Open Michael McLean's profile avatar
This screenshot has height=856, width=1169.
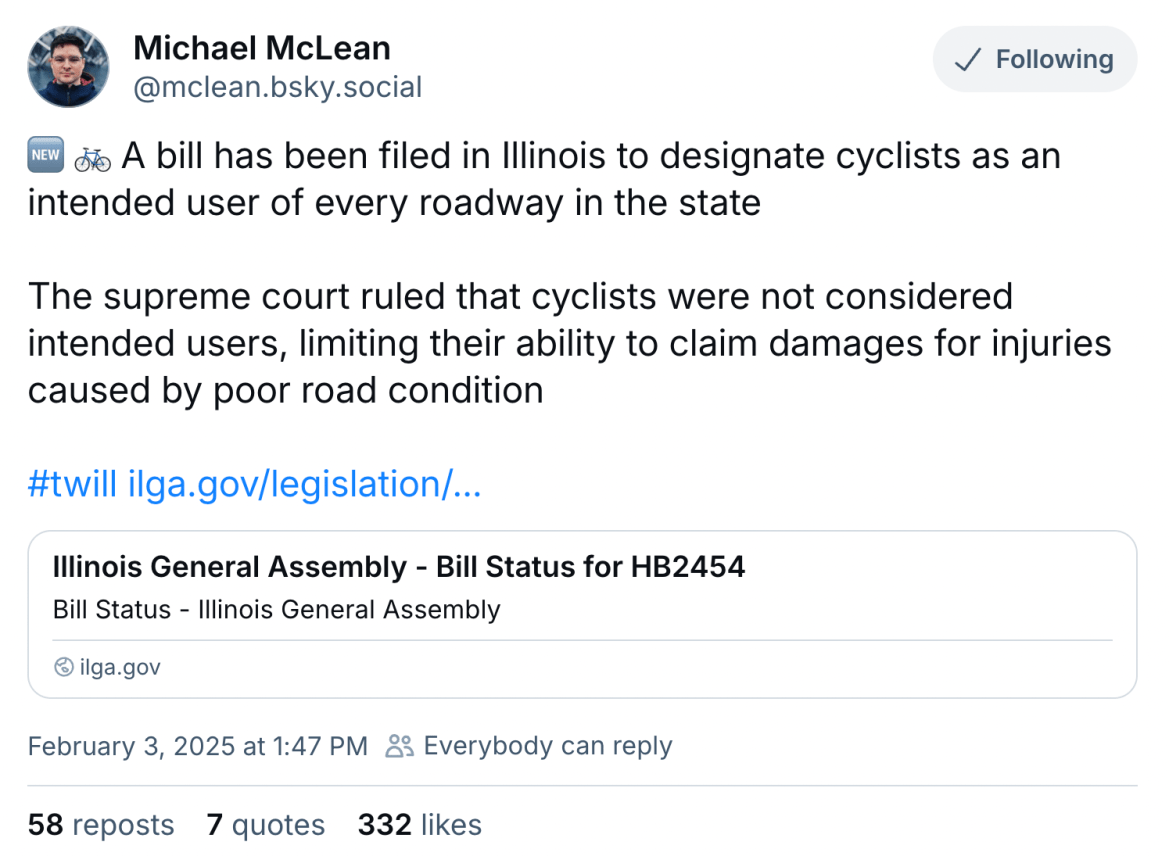[x=67, y=67]
